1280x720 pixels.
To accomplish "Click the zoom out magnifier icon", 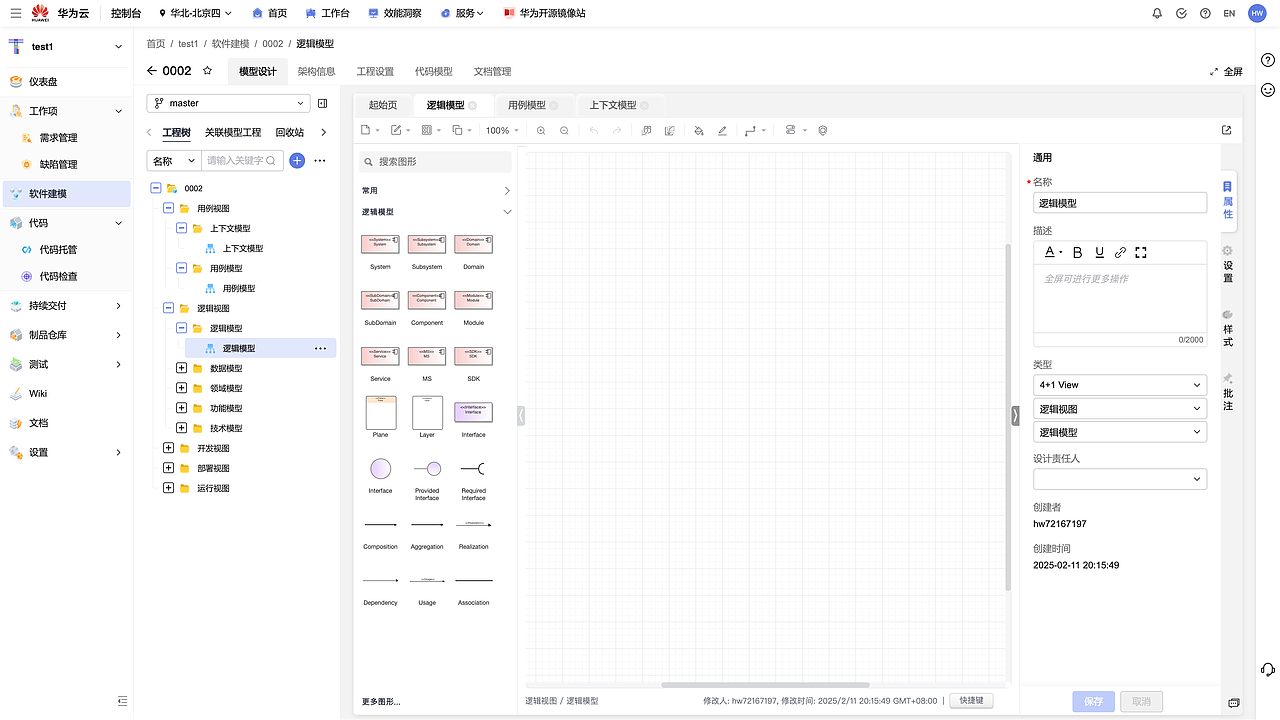I will pos(565,130).
